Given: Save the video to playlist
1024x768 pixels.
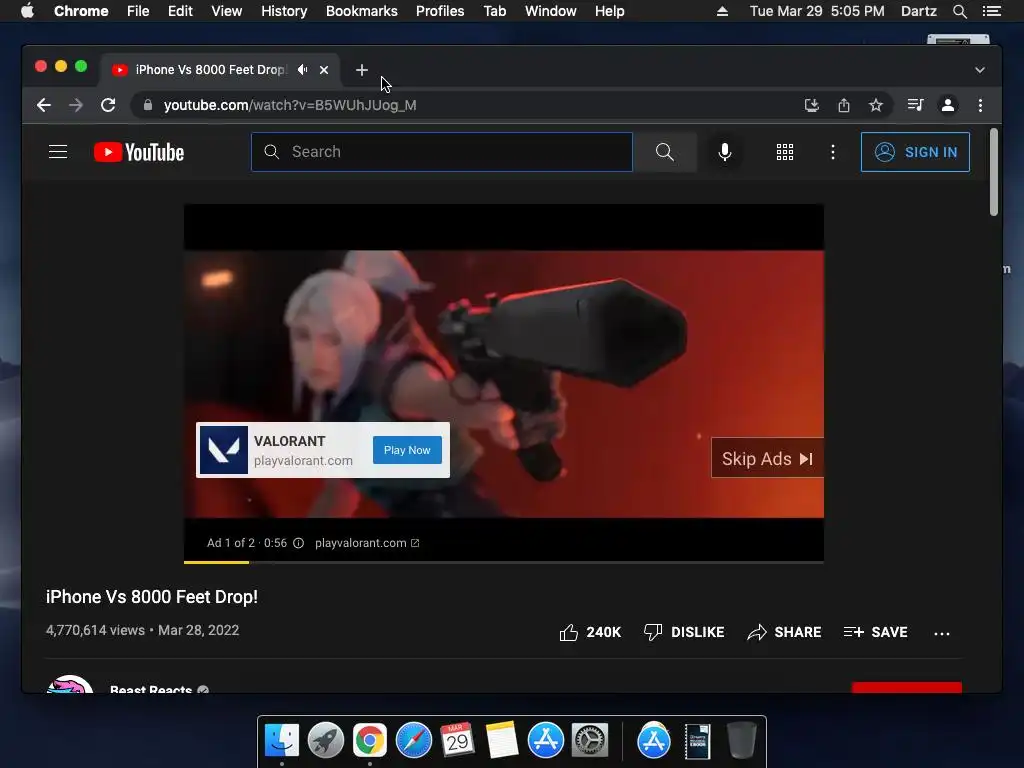Looking at the screenshot, I should point(875,632).
